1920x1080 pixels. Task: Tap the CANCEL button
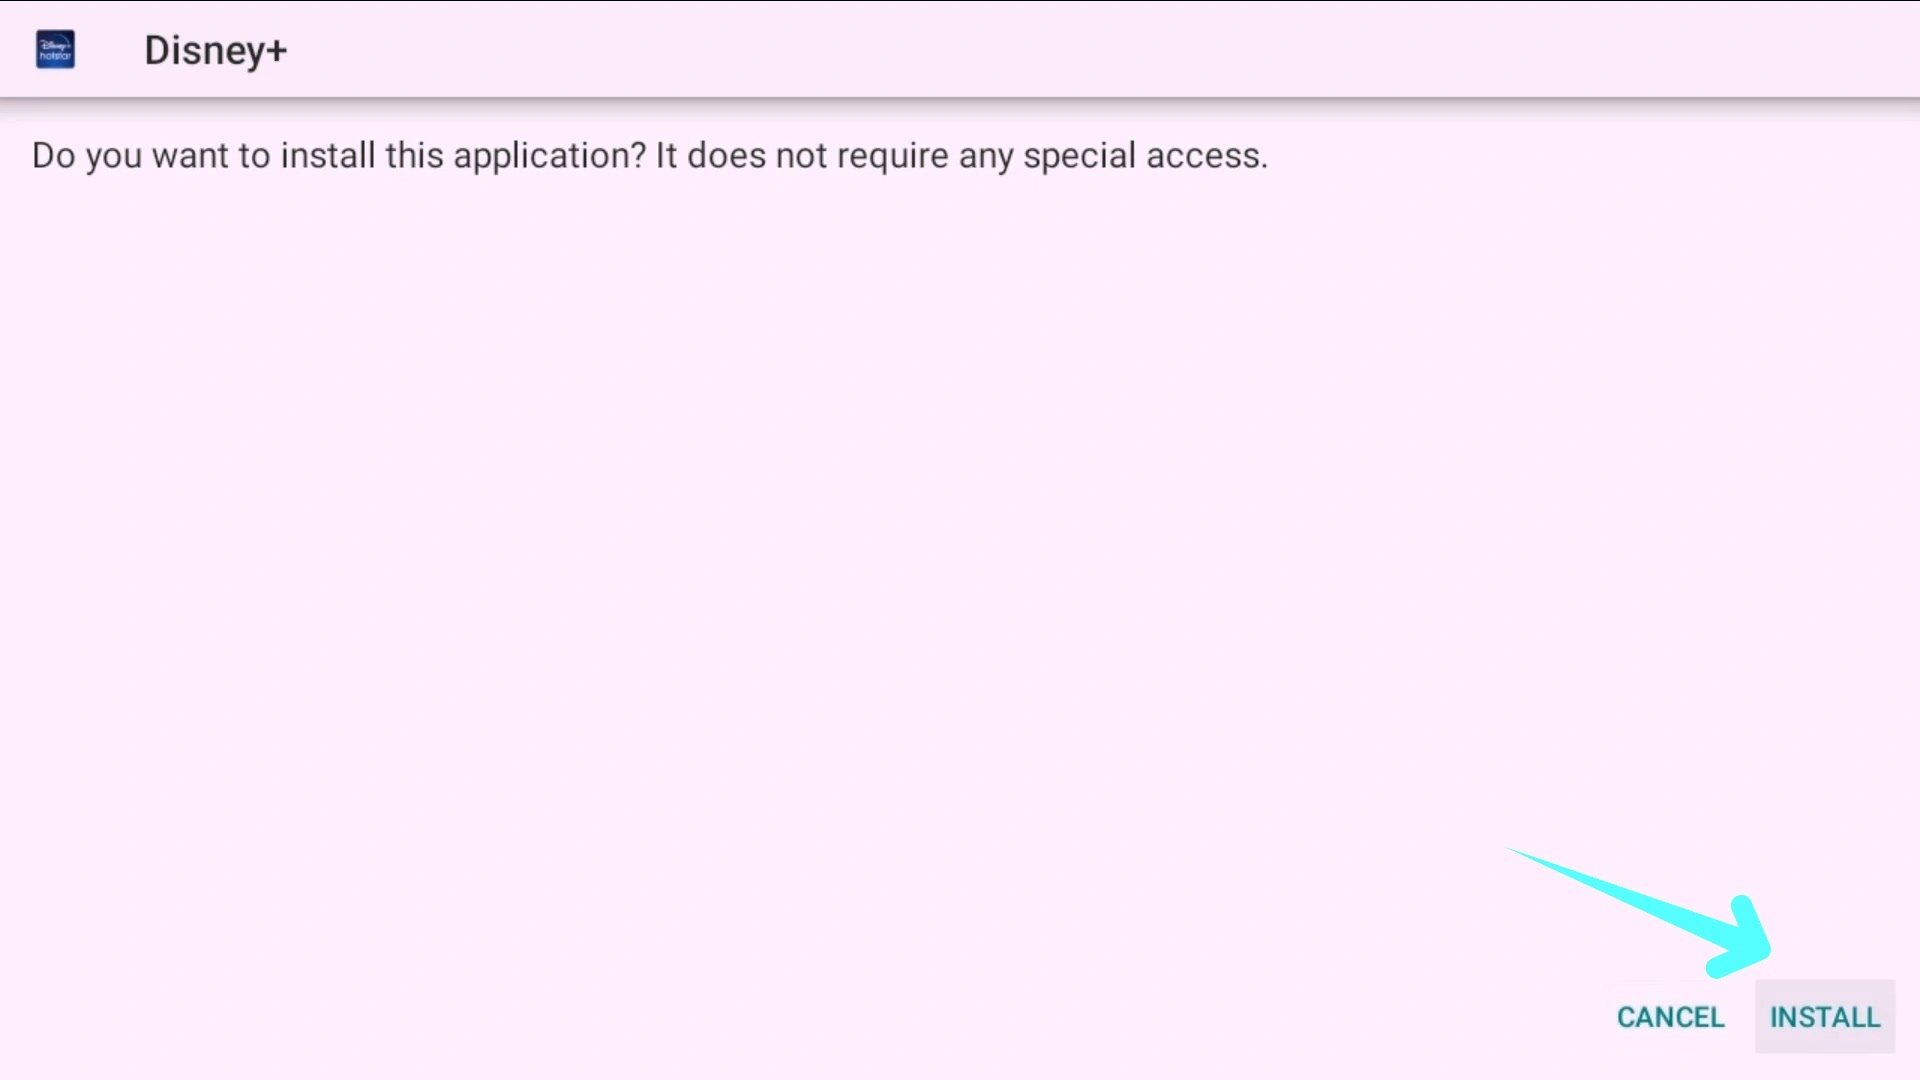click(1670, 1017)
